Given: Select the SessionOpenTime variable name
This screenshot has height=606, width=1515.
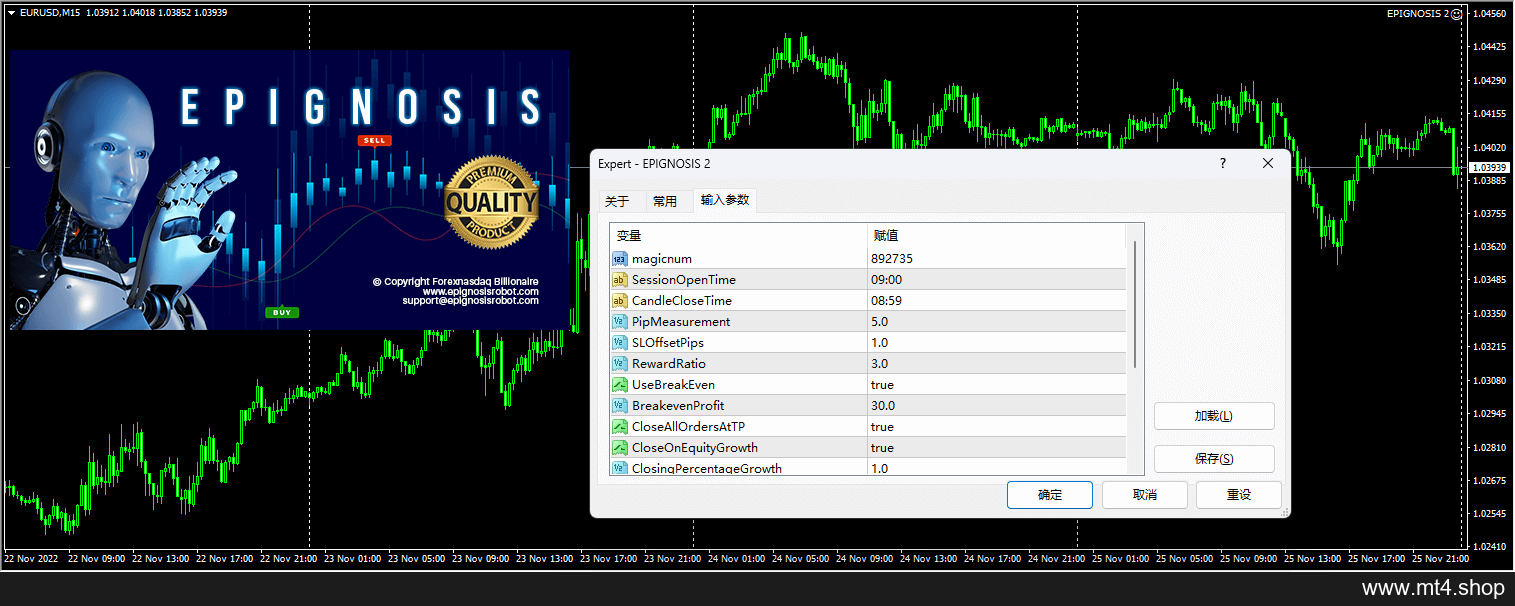Looking at the screenshot, I should [684, 280].
